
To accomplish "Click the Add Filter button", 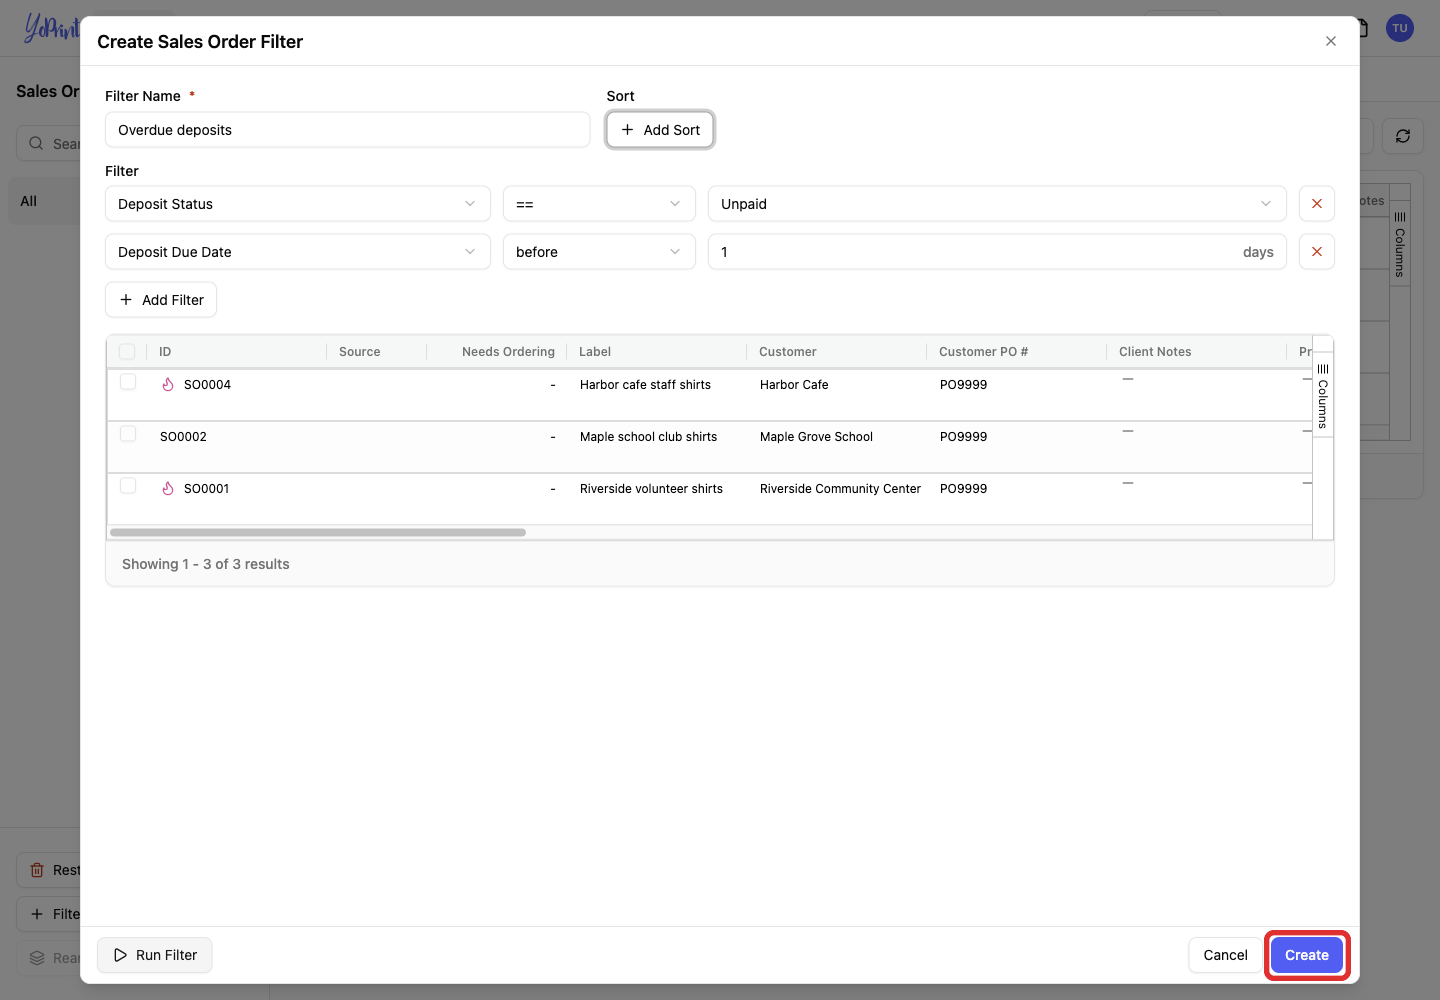I will tap(161, 300).
